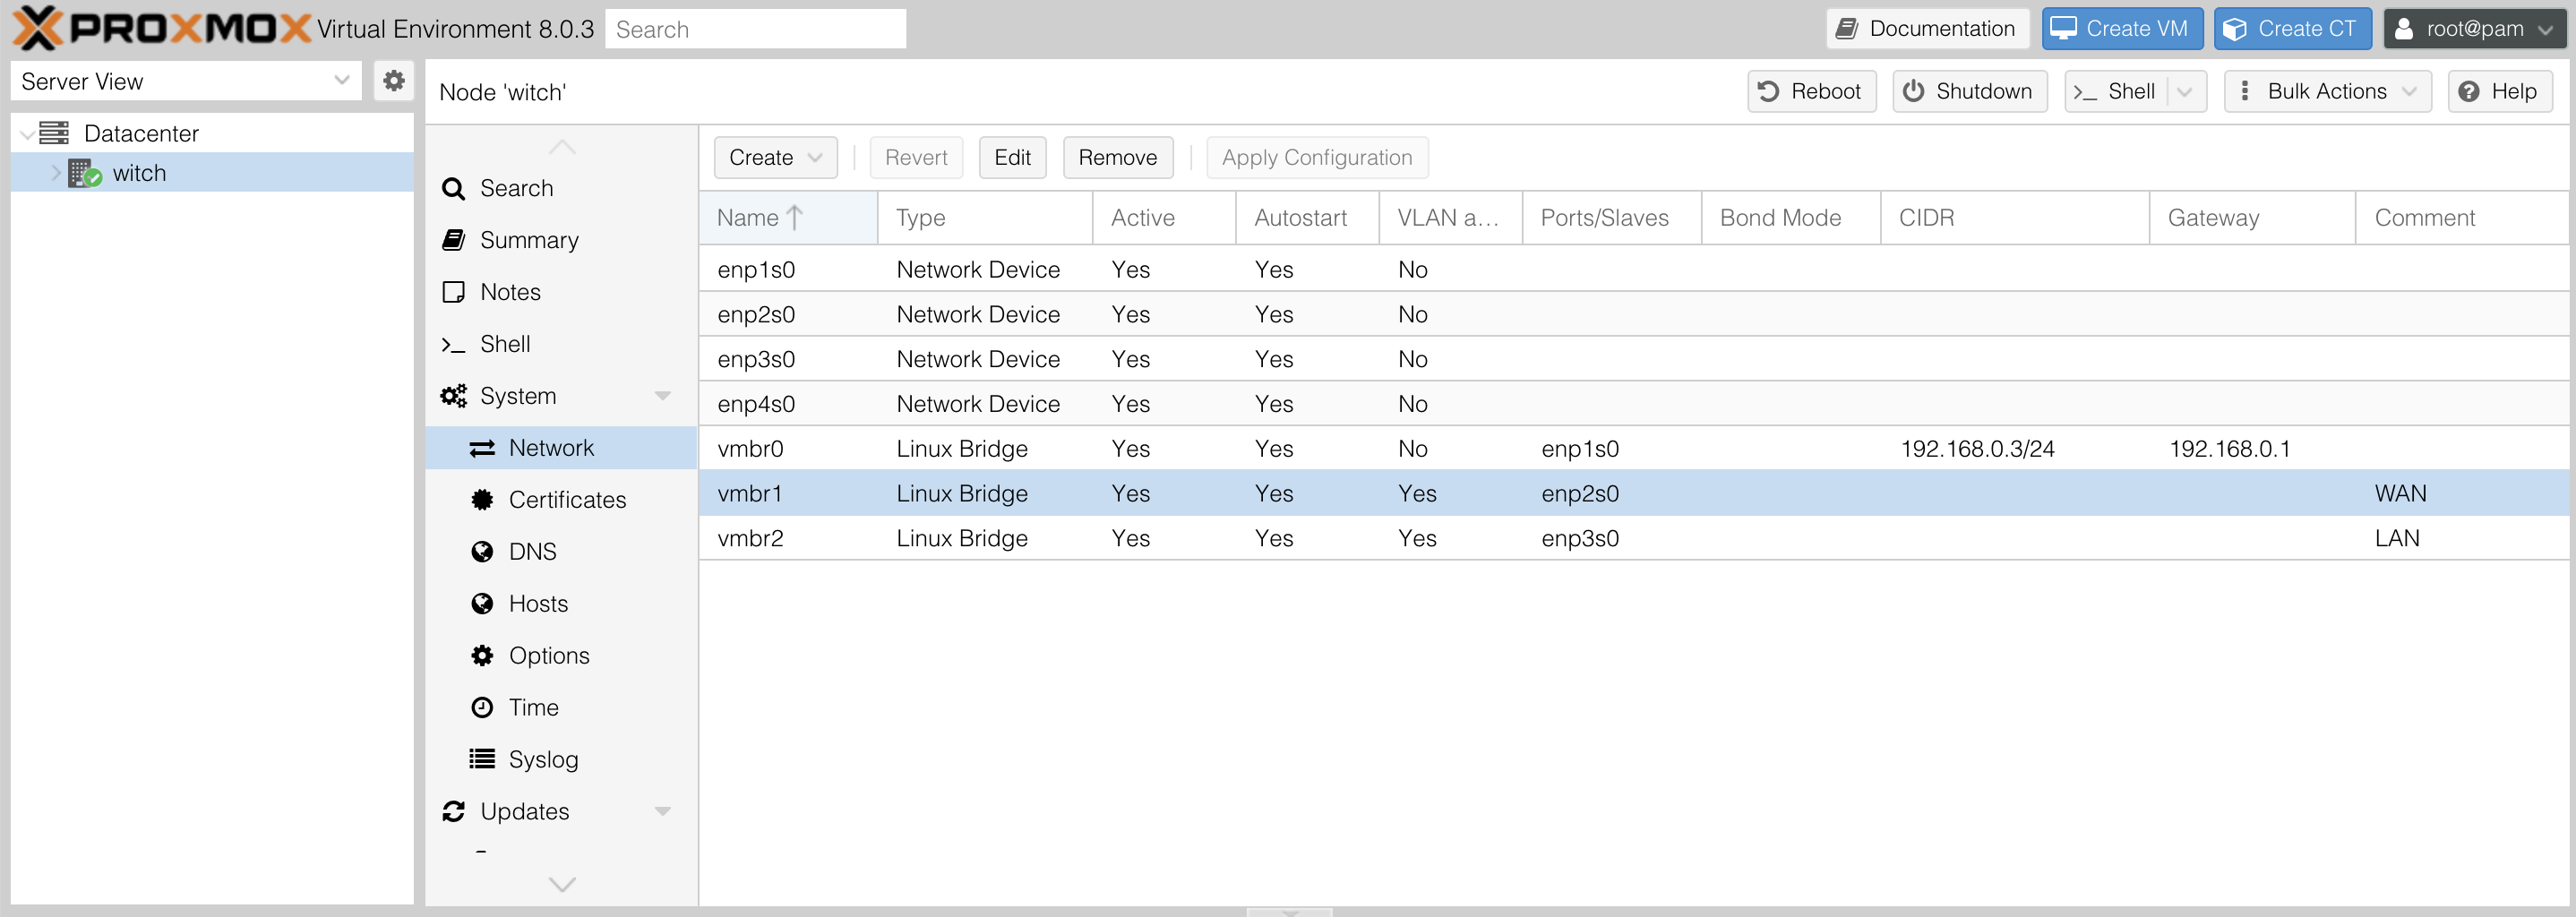Open the Time settings page

coord(532,708)
